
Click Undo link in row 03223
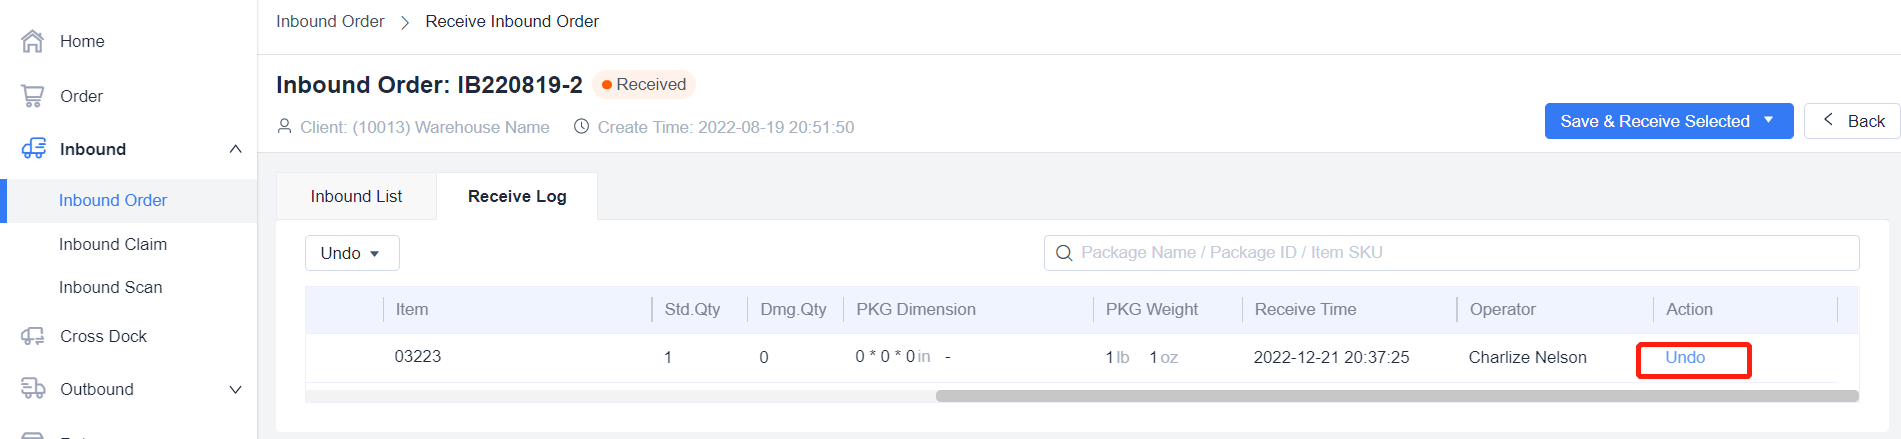(1685, 357)
